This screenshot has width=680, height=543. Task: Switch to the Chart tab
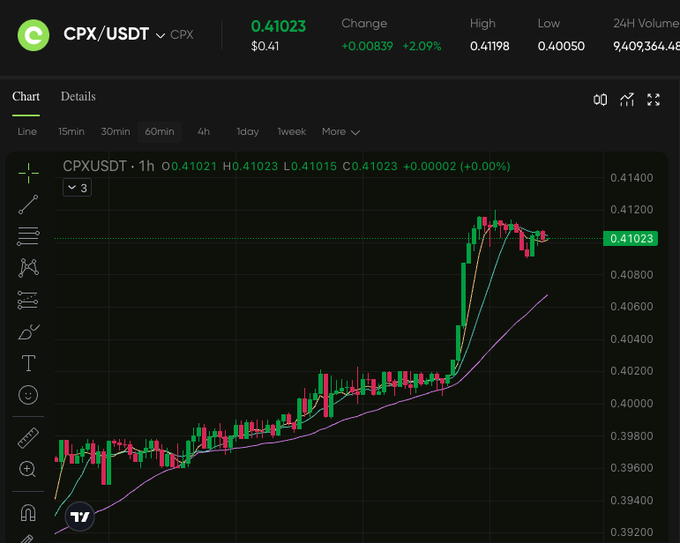coord(26,97)
